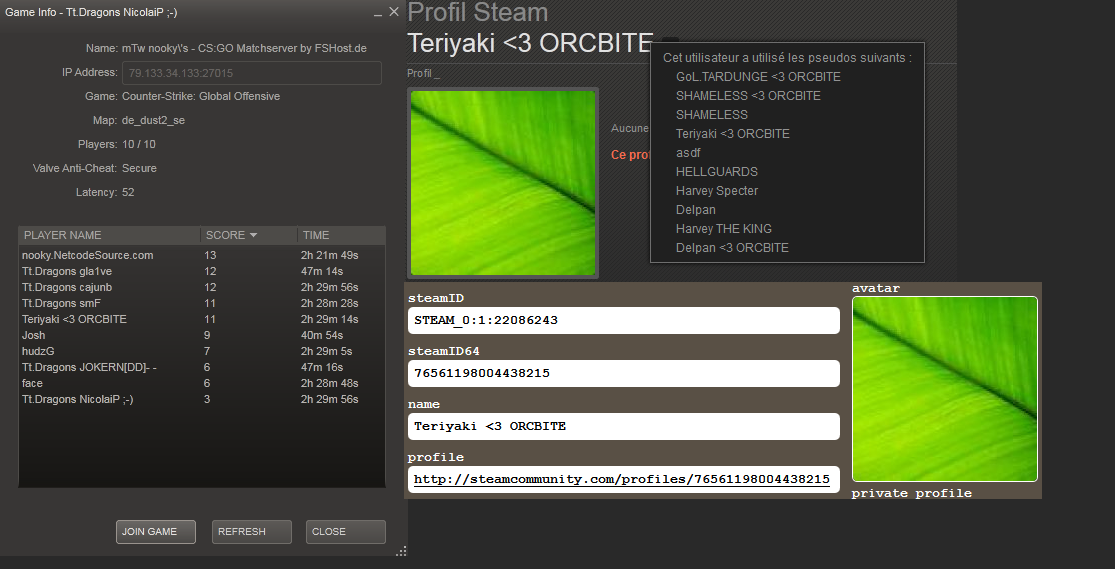Select the steamID64 value field
Viewport: 1115px width, 569px height.
tap(624, 373)
